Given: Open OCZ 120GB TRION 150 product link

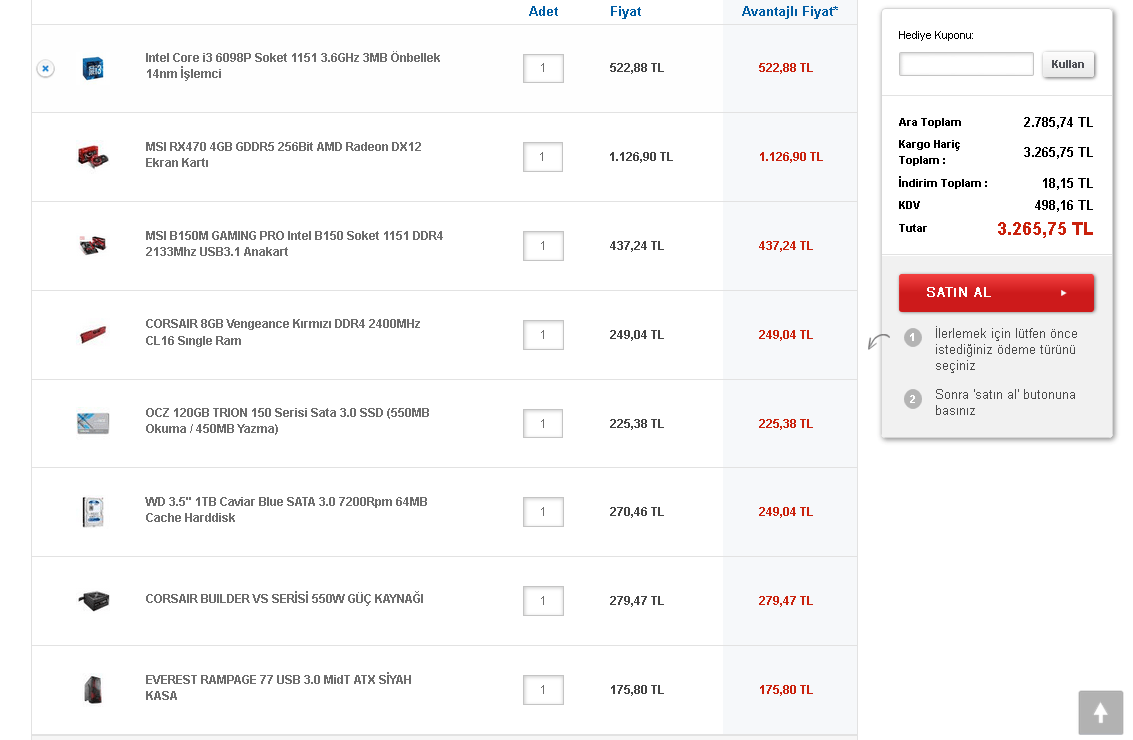Looking at the screenshot, I should point(288,421).
